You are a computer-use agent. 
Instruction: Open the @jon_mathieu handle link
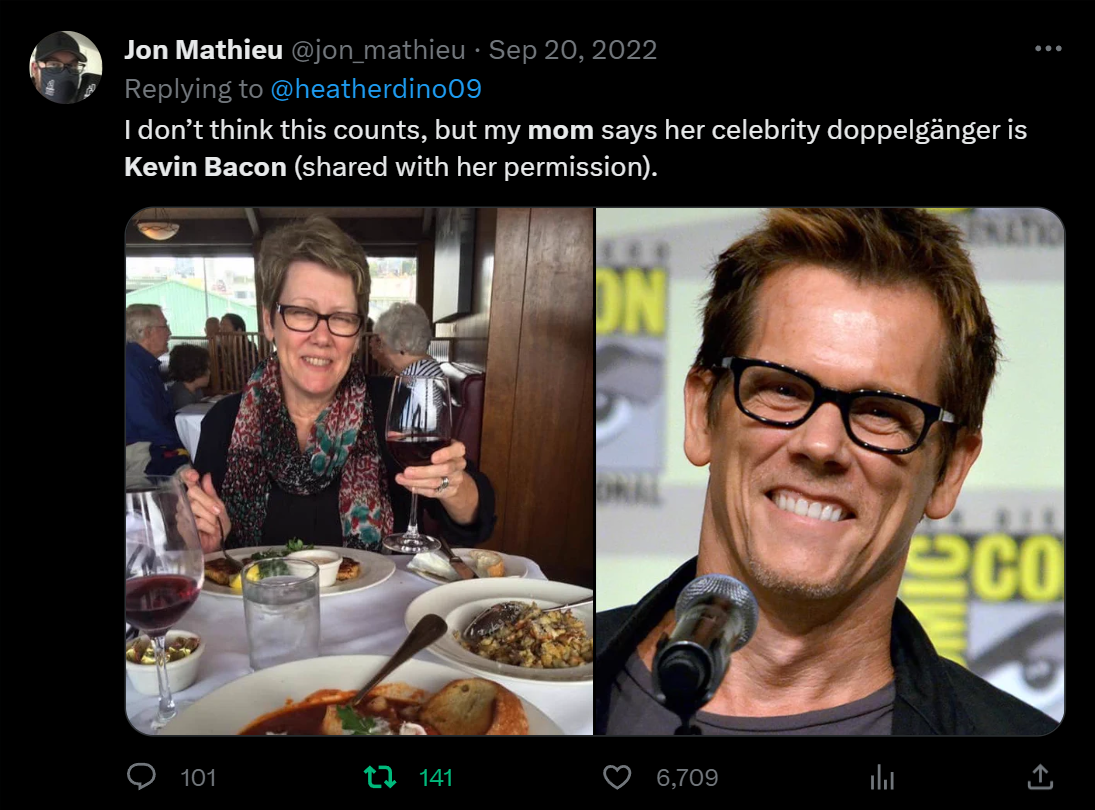tap(378, 50)
